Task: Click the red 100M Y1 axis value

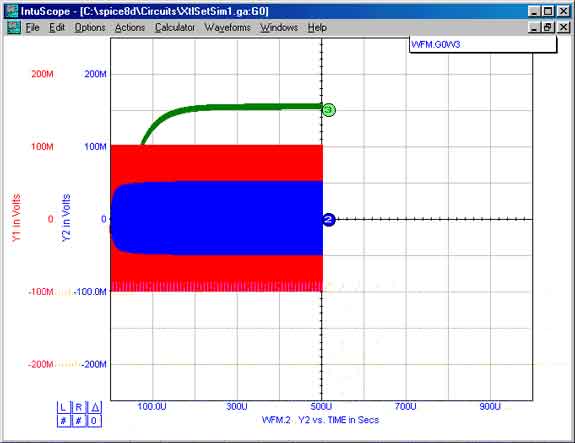Action: 43,147
